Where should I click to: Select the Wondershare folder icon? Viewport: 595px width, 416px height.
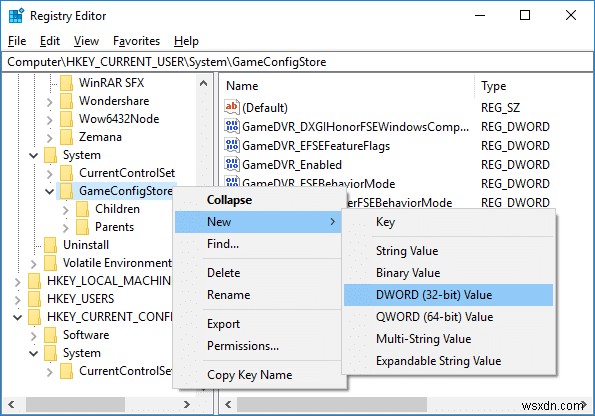pos(66,101)
